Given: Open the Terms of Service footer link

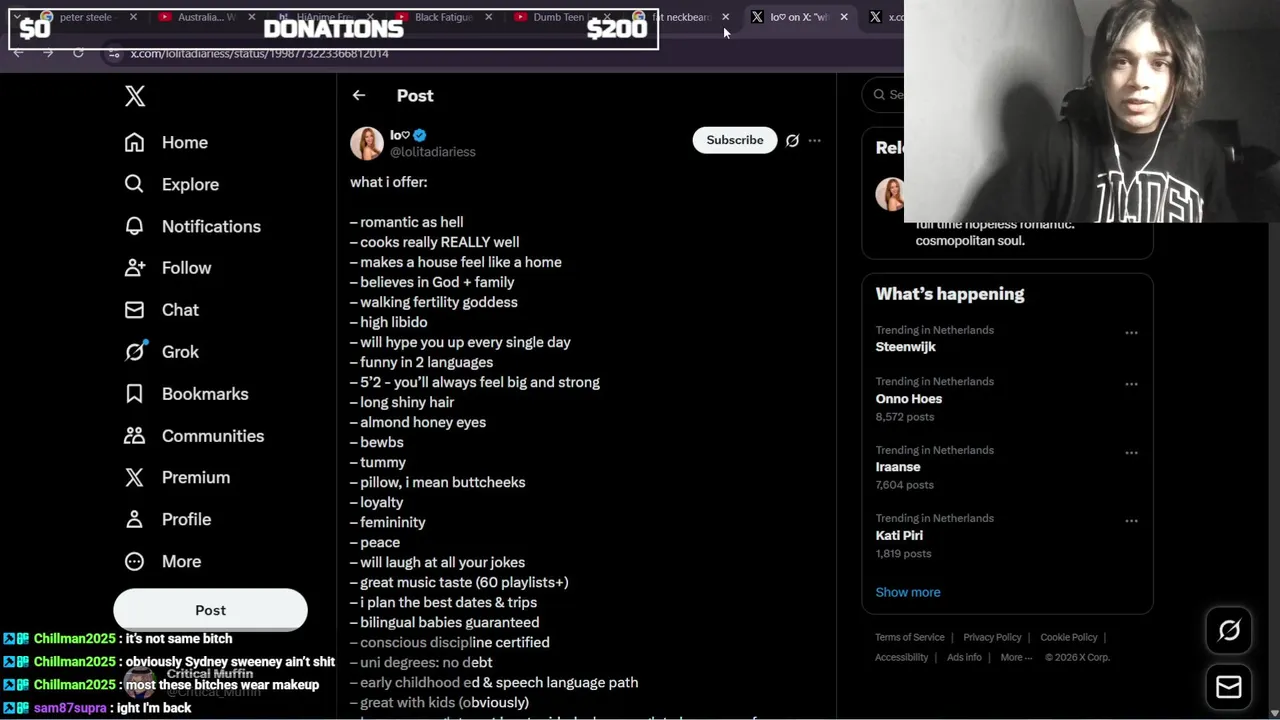Looking at the screenshot, I should 910,638.
